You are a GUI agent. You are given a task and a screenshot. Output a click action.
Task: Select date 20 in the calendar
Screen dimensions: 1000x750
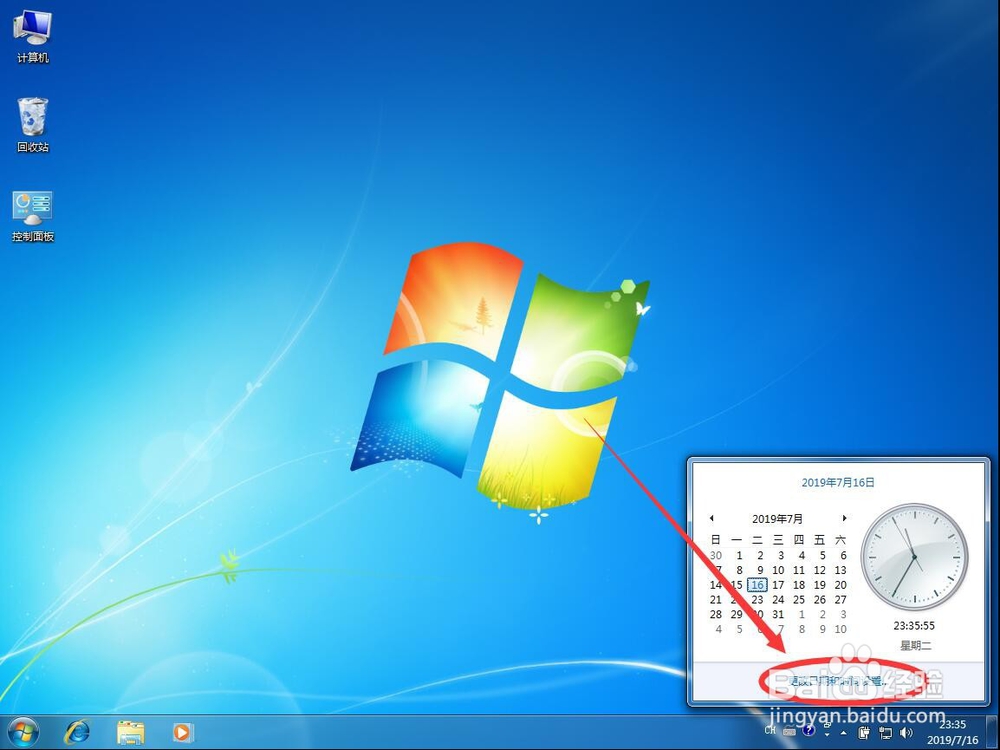(x=841, y=585)
